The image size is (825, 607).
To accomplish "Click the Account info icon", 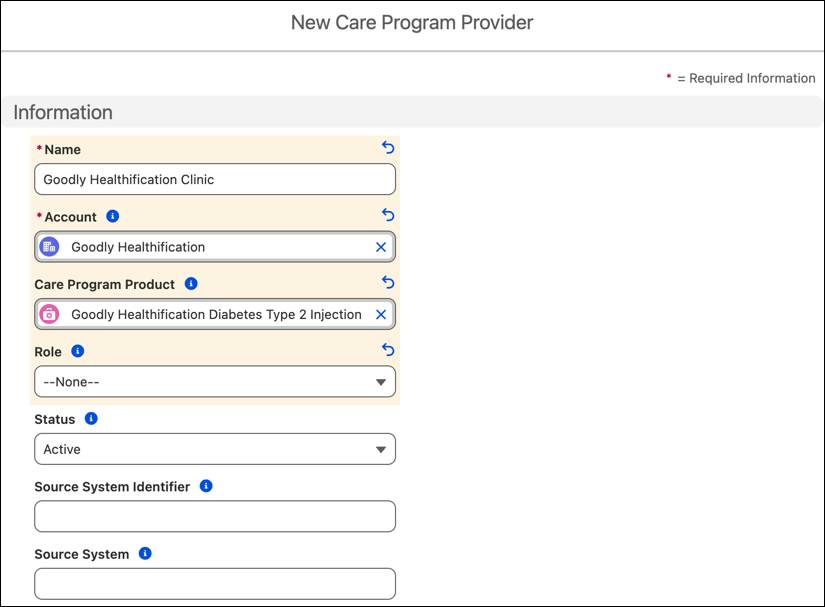I will [x=111, y=216].
